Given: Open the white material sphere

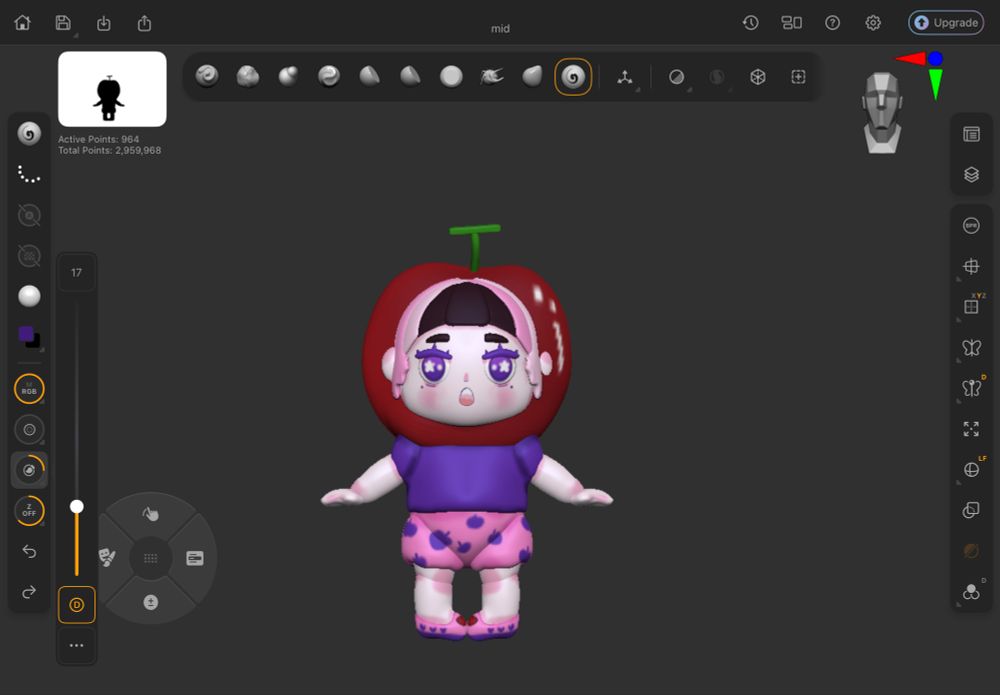Looking at the screenshot, I should point(29,296).
